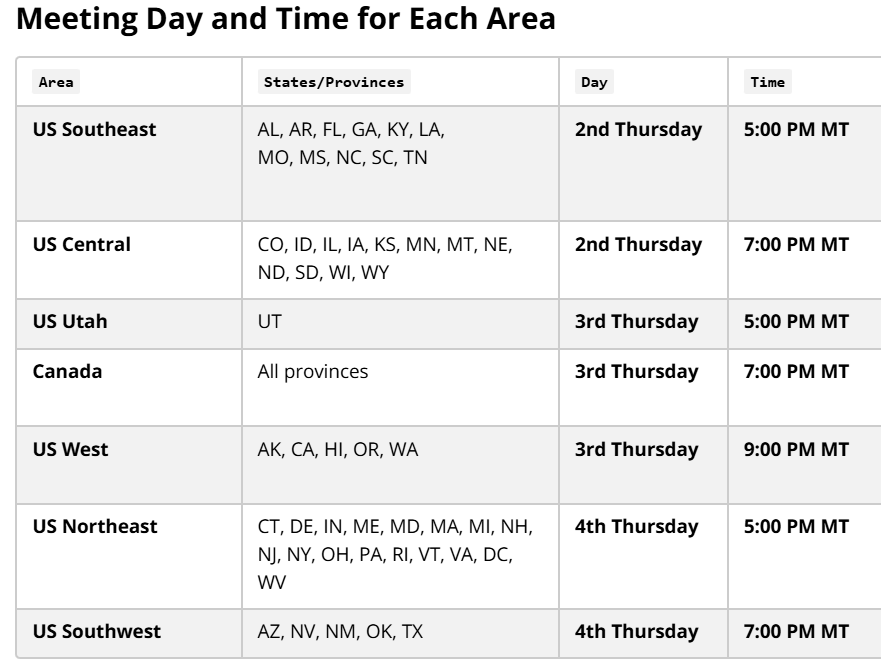This screenshot has height=659, width=881.
Task: Select the US Southwest area cell
Action: click(129, 633)
